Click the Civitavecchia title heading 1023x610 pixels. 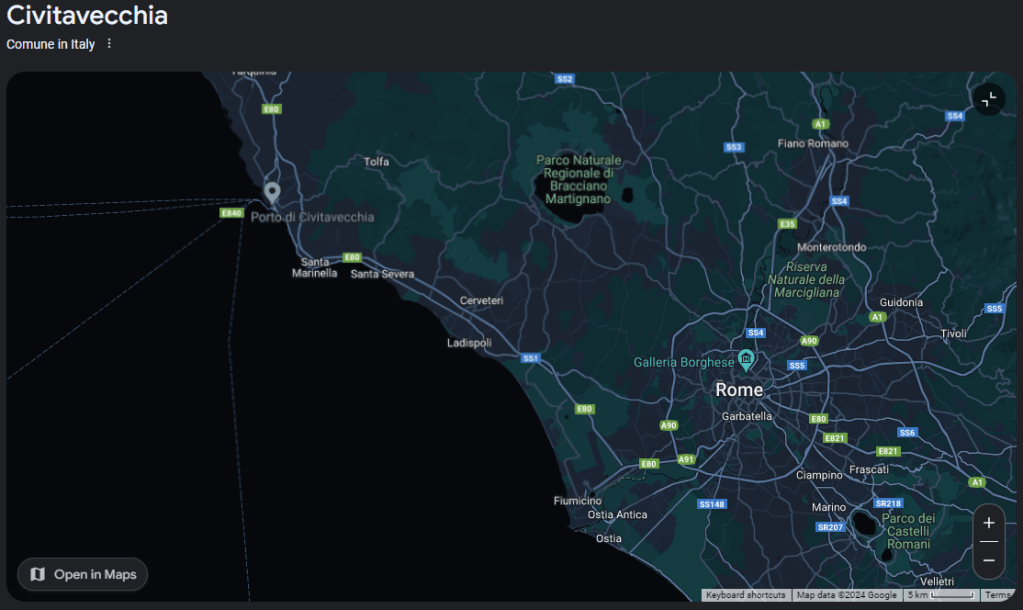click(87, 16)
